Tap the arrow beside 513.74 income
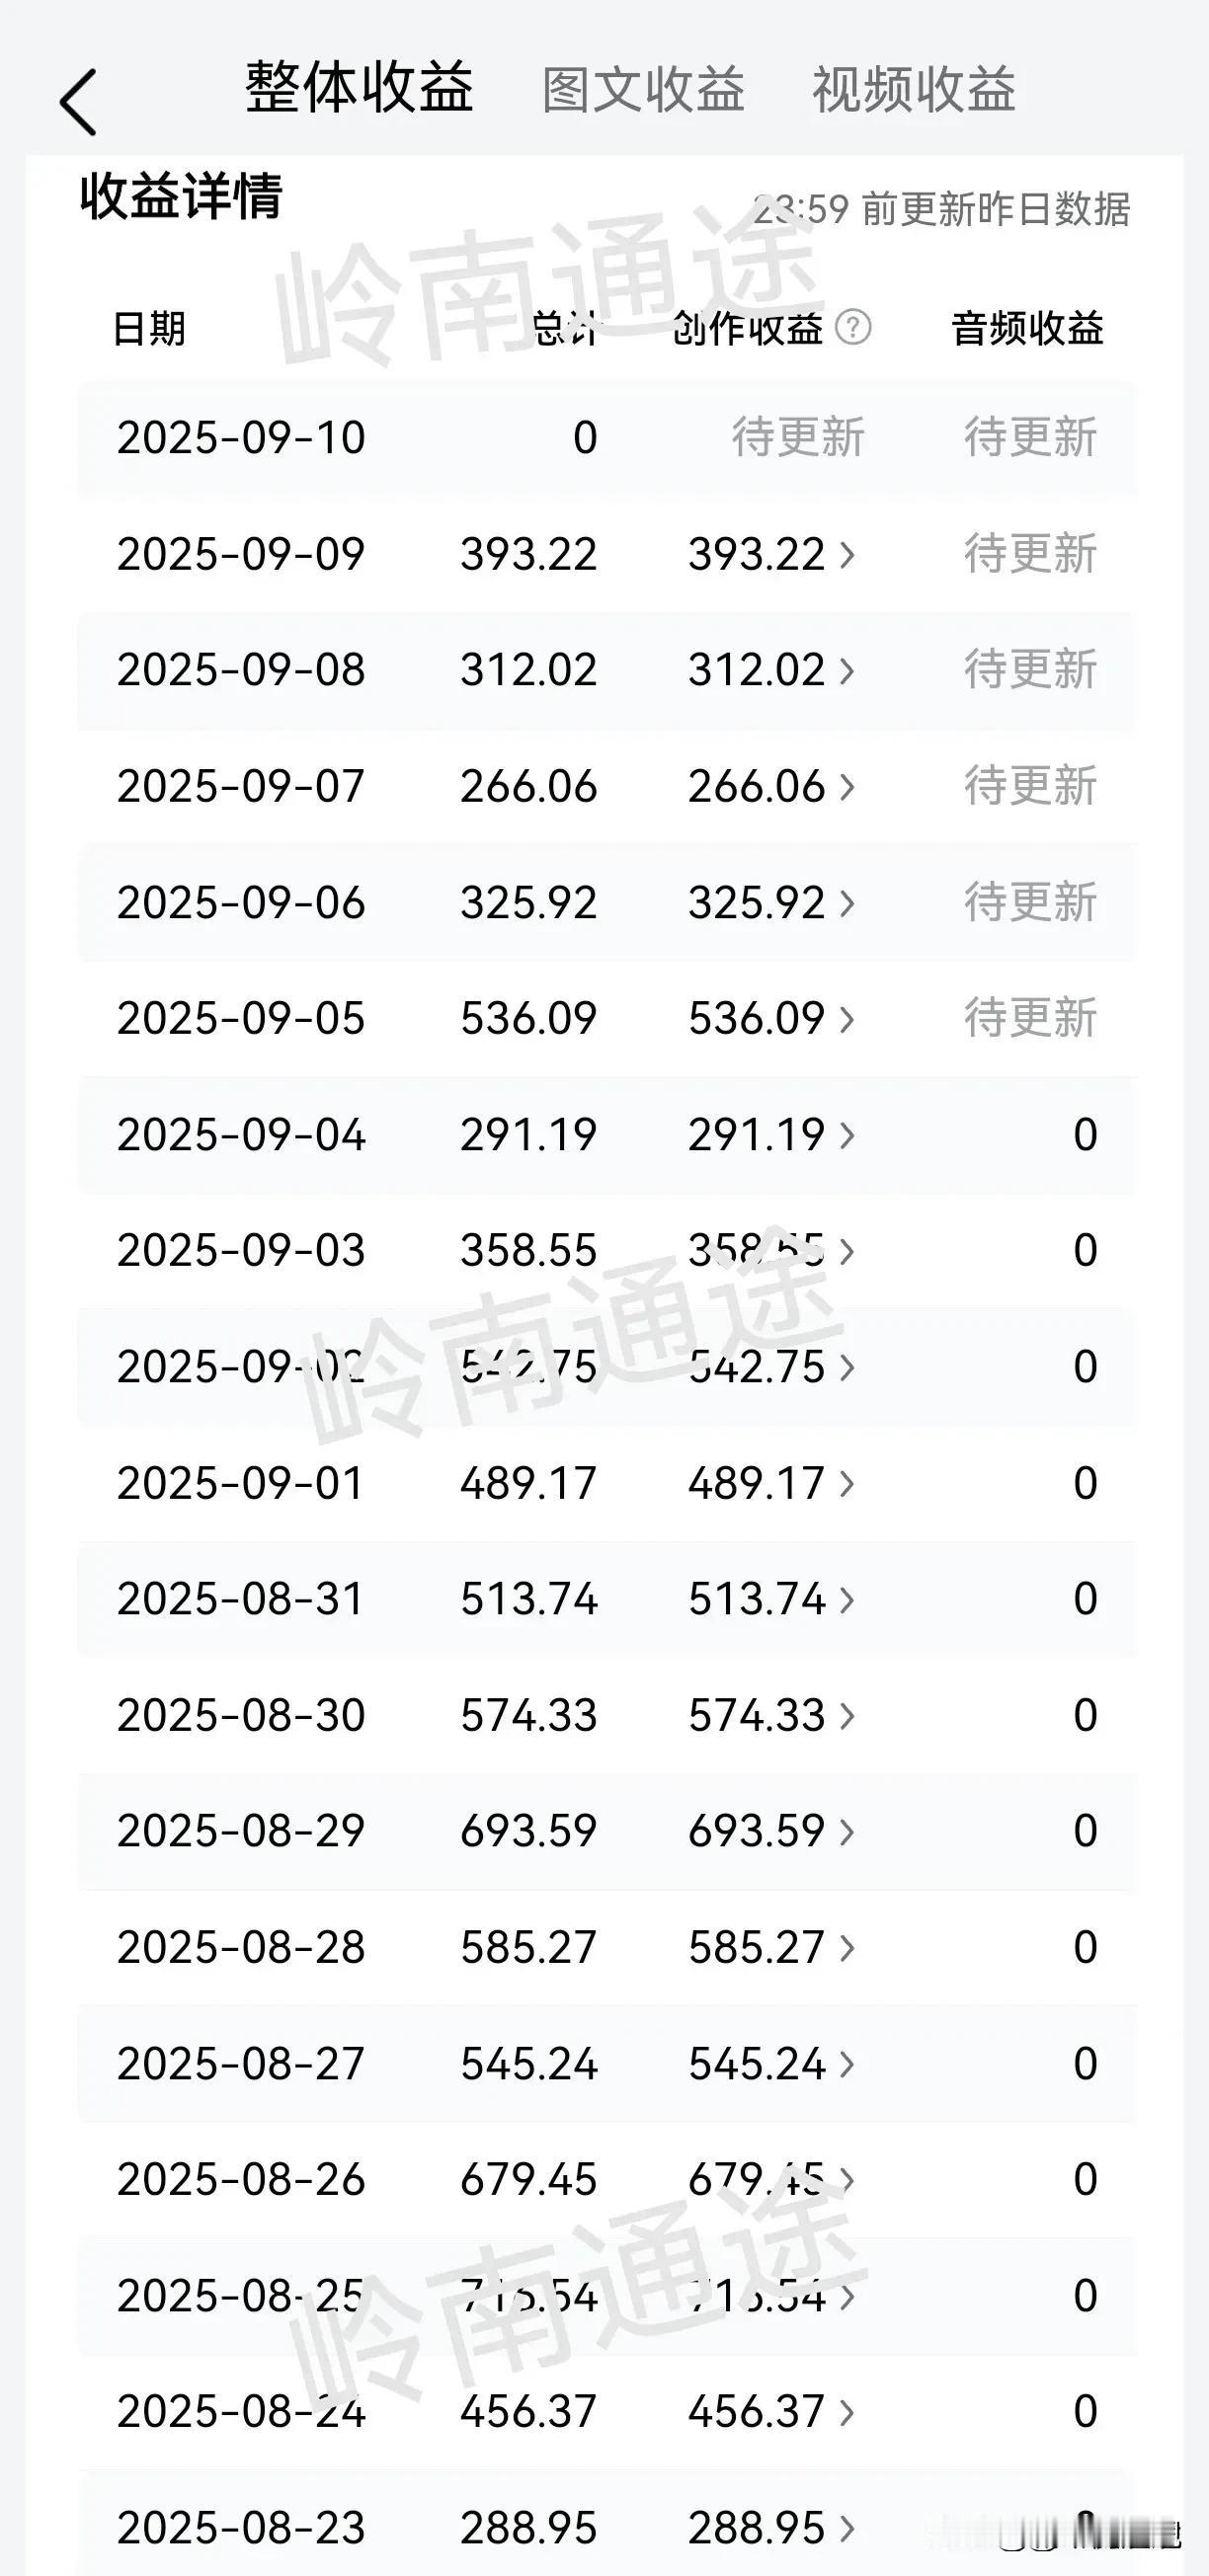The width and height of the screenshot is (1209, 2576). tap(847, 1598)
